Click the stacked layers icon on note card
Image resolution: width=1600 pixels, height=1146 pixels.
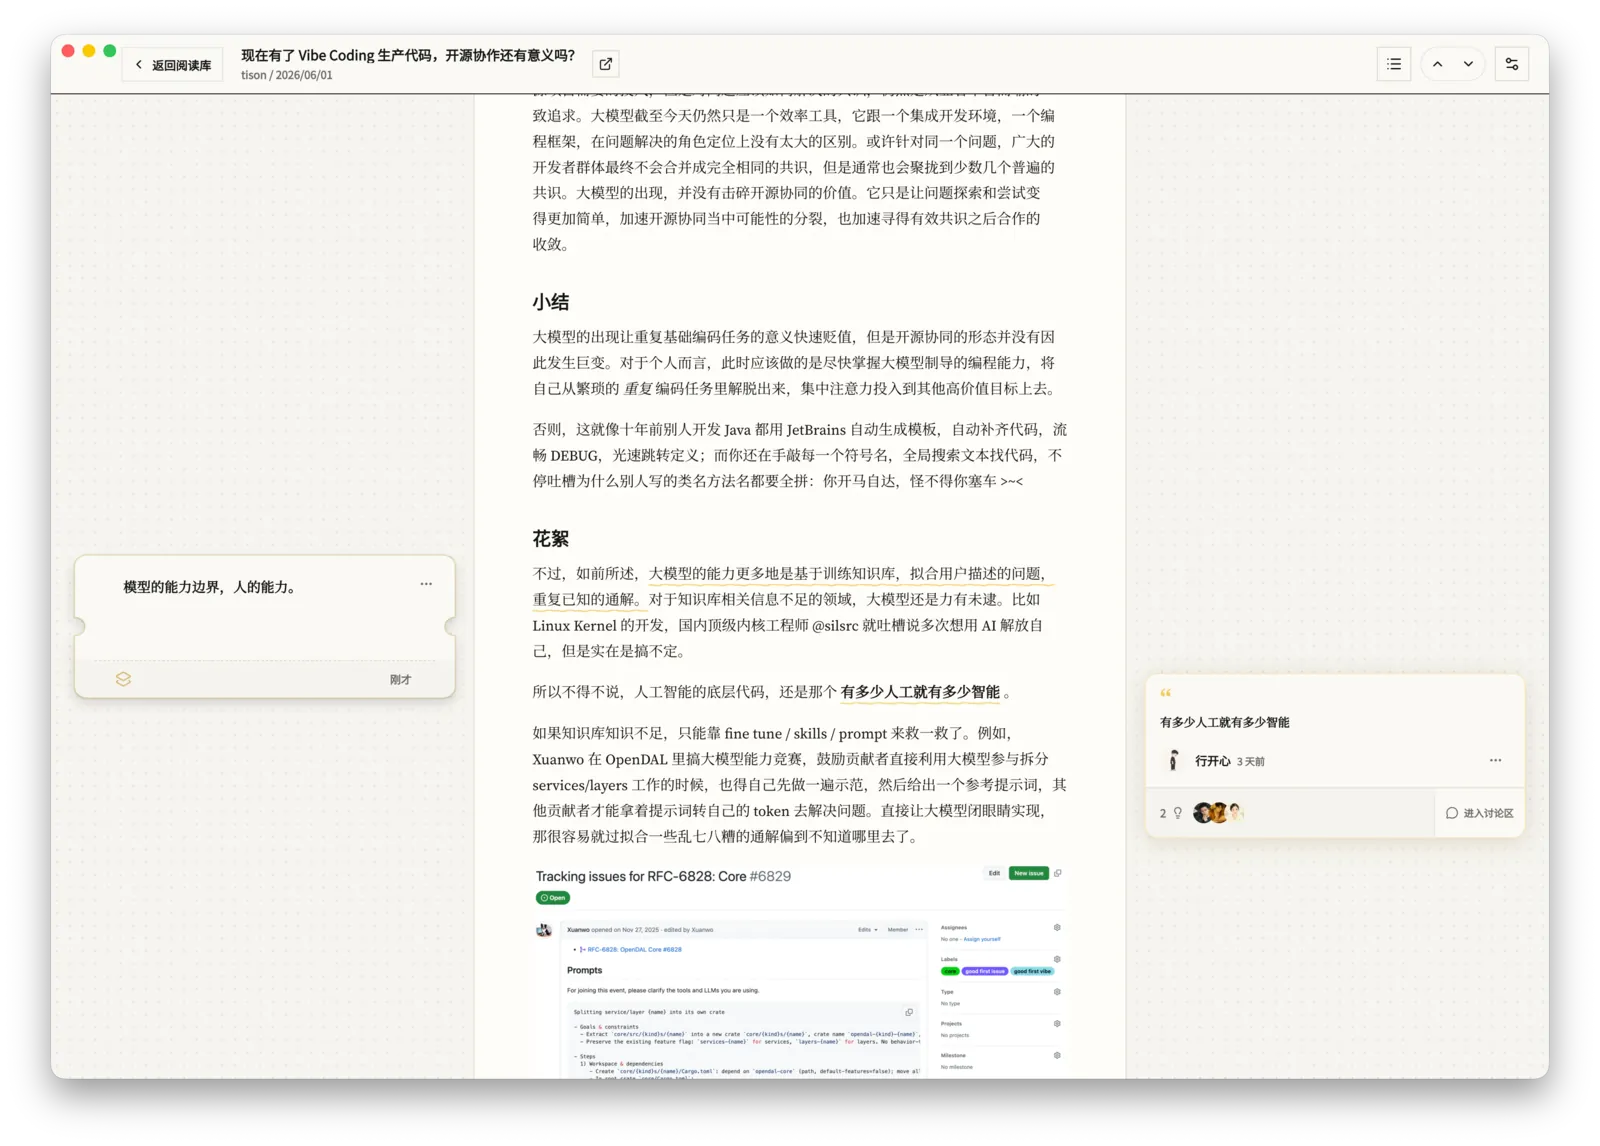123,679
